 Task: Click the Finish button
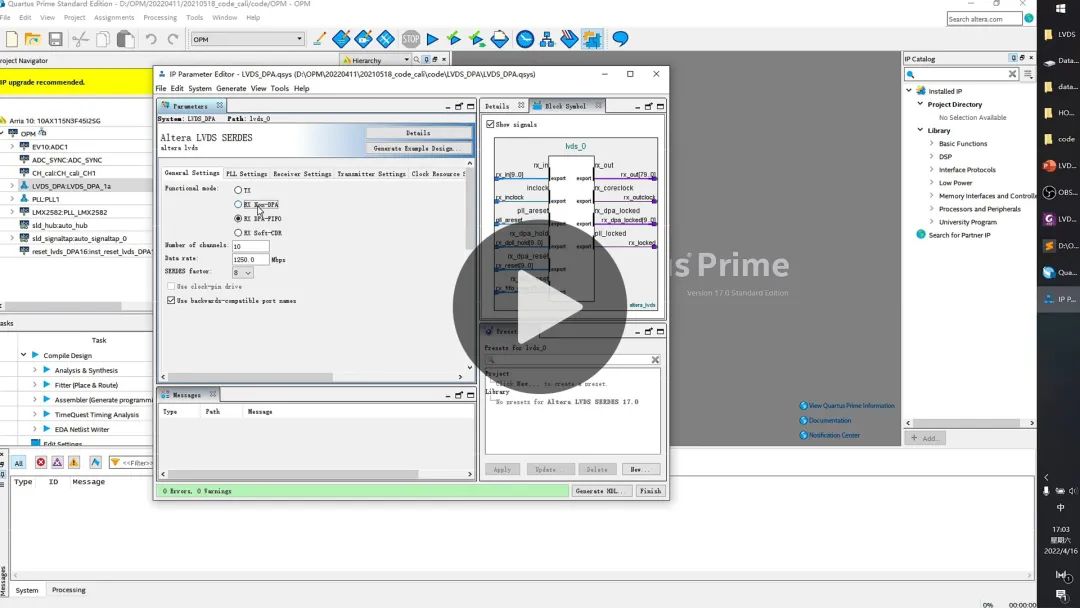tap(650, 491)
